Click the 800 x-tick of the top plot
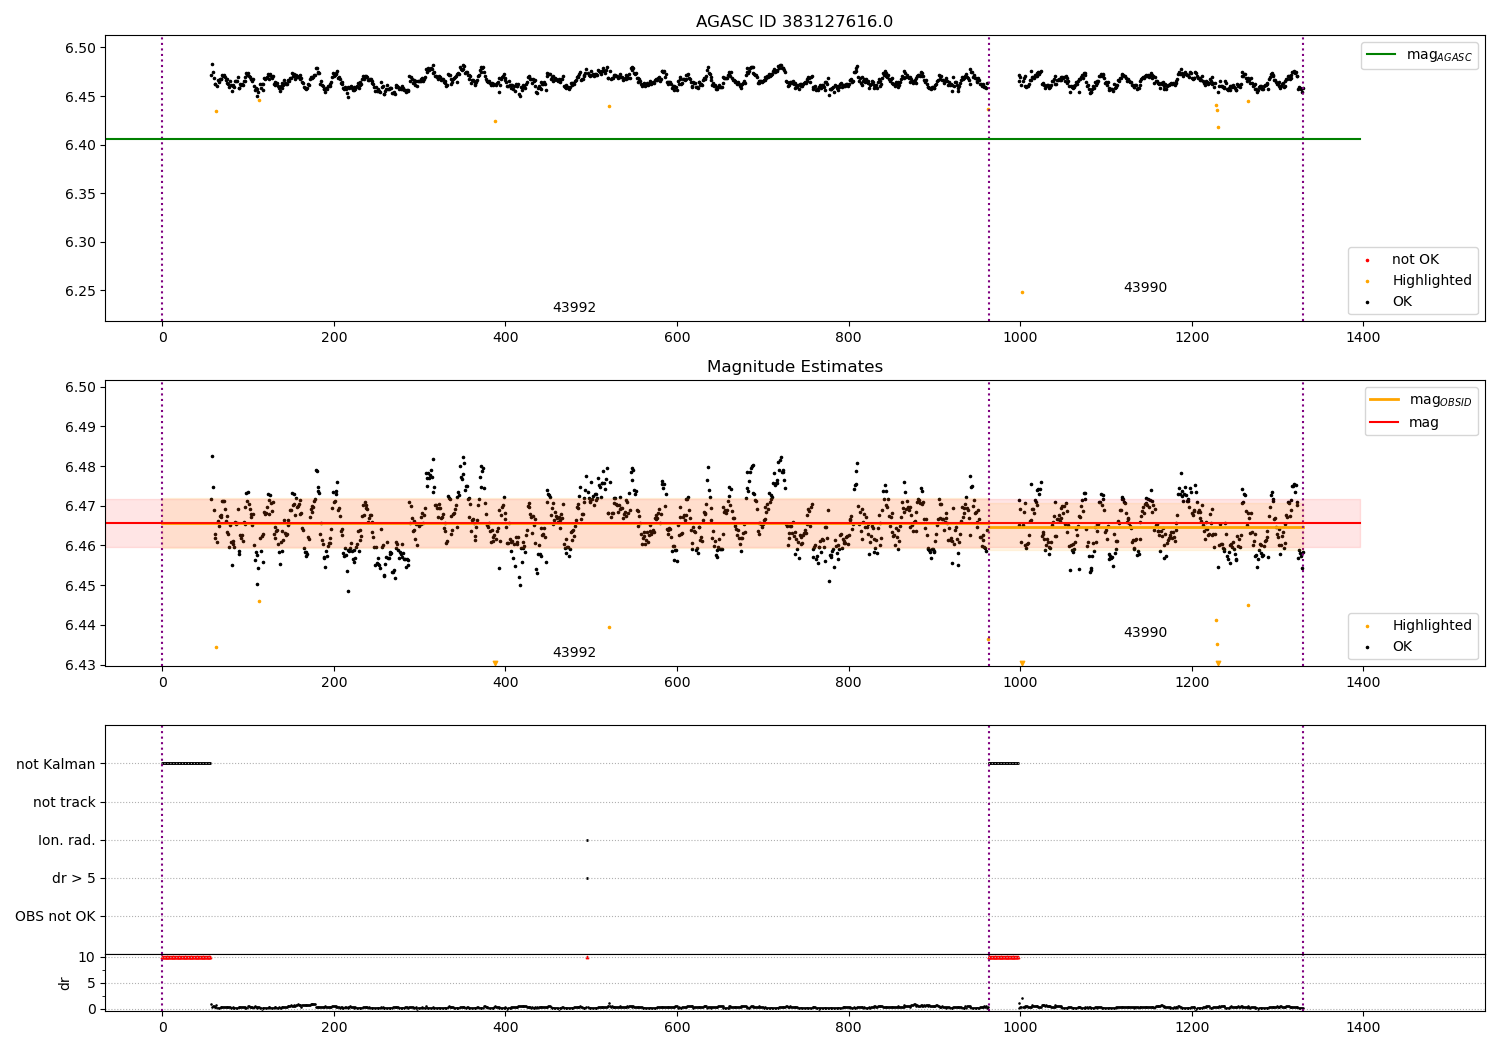Viewport: 1500px width, 1050px height. pyautogui.click(x=848, y=337)
